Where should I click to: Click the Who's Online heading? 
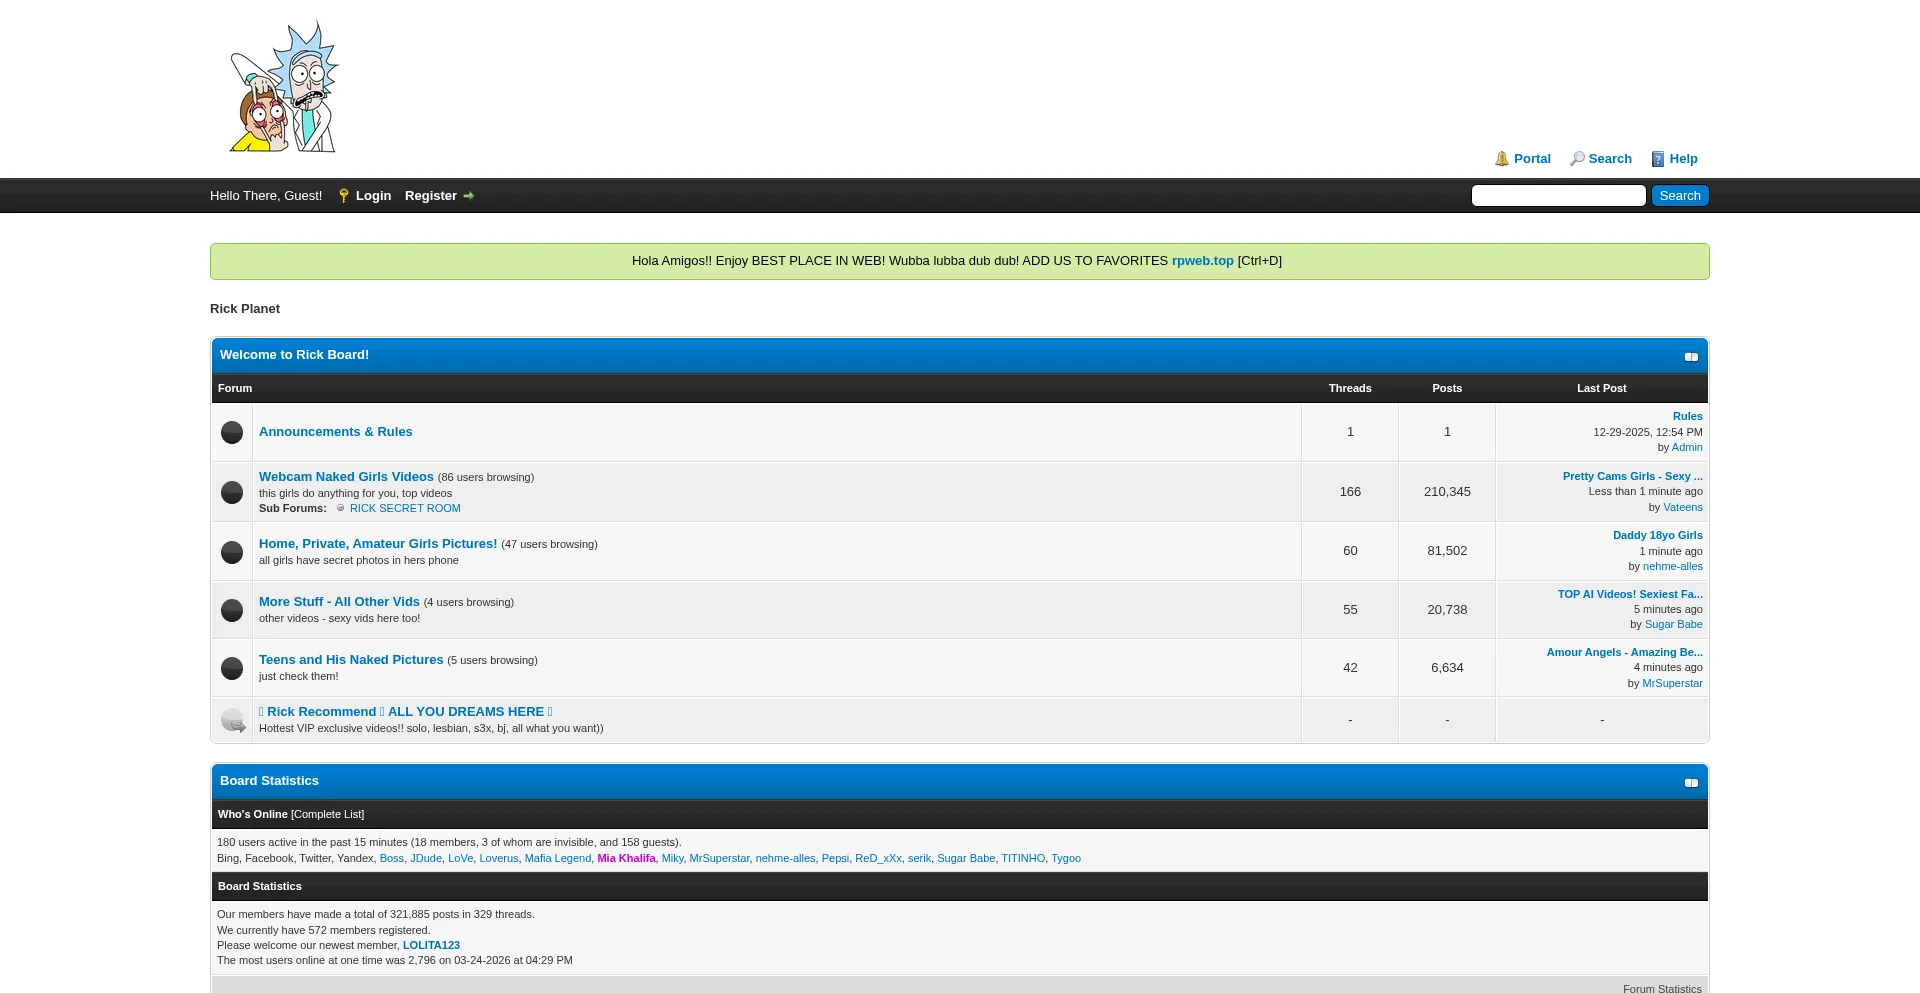[252, 814]
